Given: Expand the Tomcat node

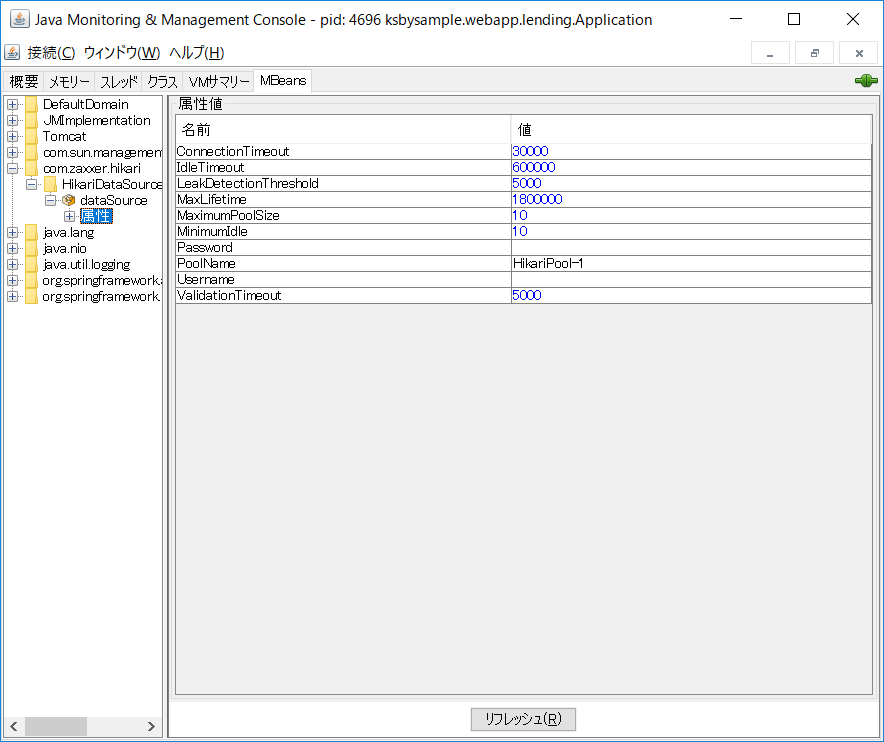Looking at the screenshot, I should tap(12, 136).
